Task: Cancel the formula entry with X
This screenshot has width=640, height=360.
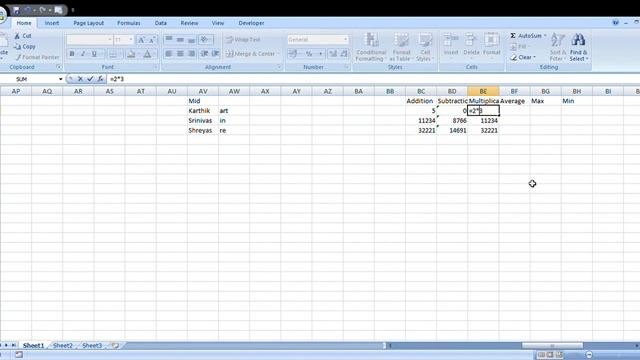Action: pos(80,79)
